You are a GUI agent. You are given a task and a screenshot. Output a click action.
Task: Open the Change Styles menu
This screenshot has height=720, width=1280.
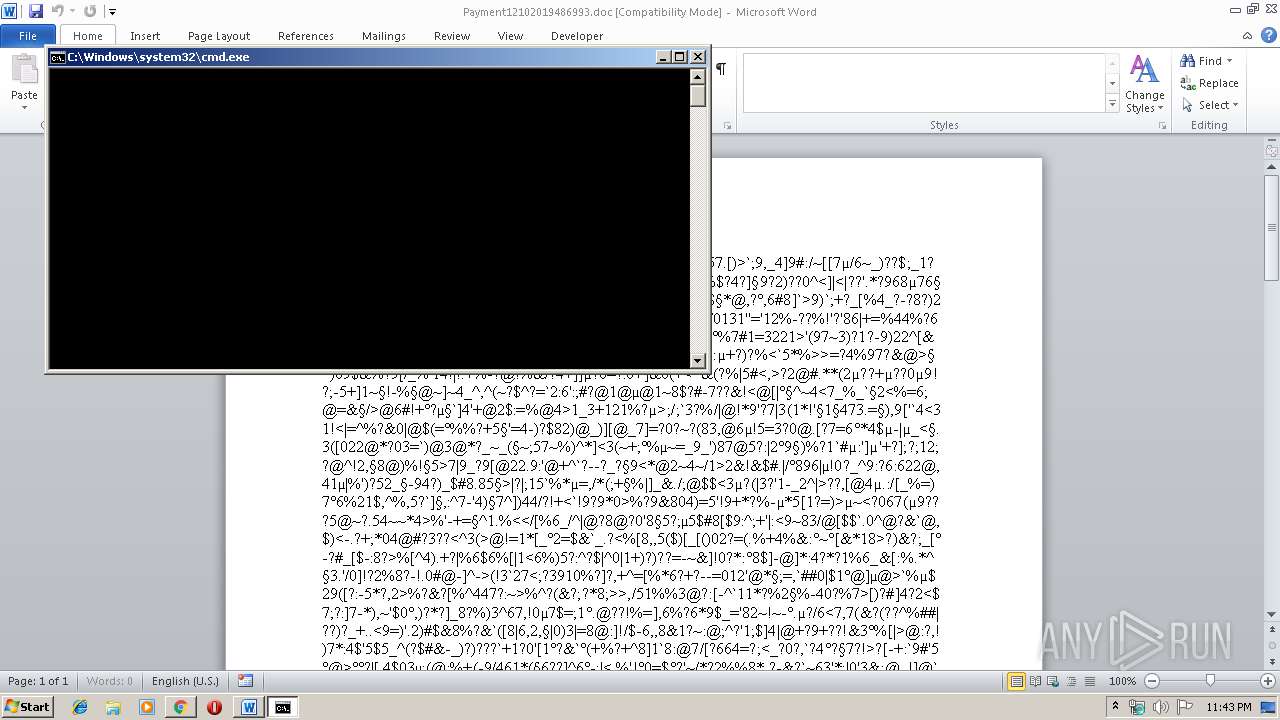(1144, 84)
